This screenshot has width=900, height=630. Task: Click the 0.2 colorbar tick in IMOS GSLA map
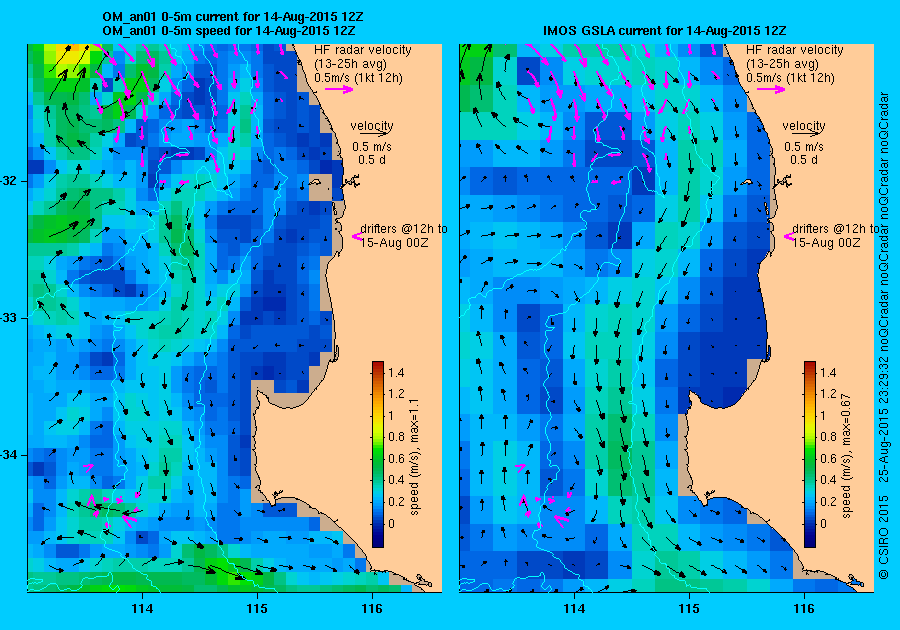click(x=828, y=502)
